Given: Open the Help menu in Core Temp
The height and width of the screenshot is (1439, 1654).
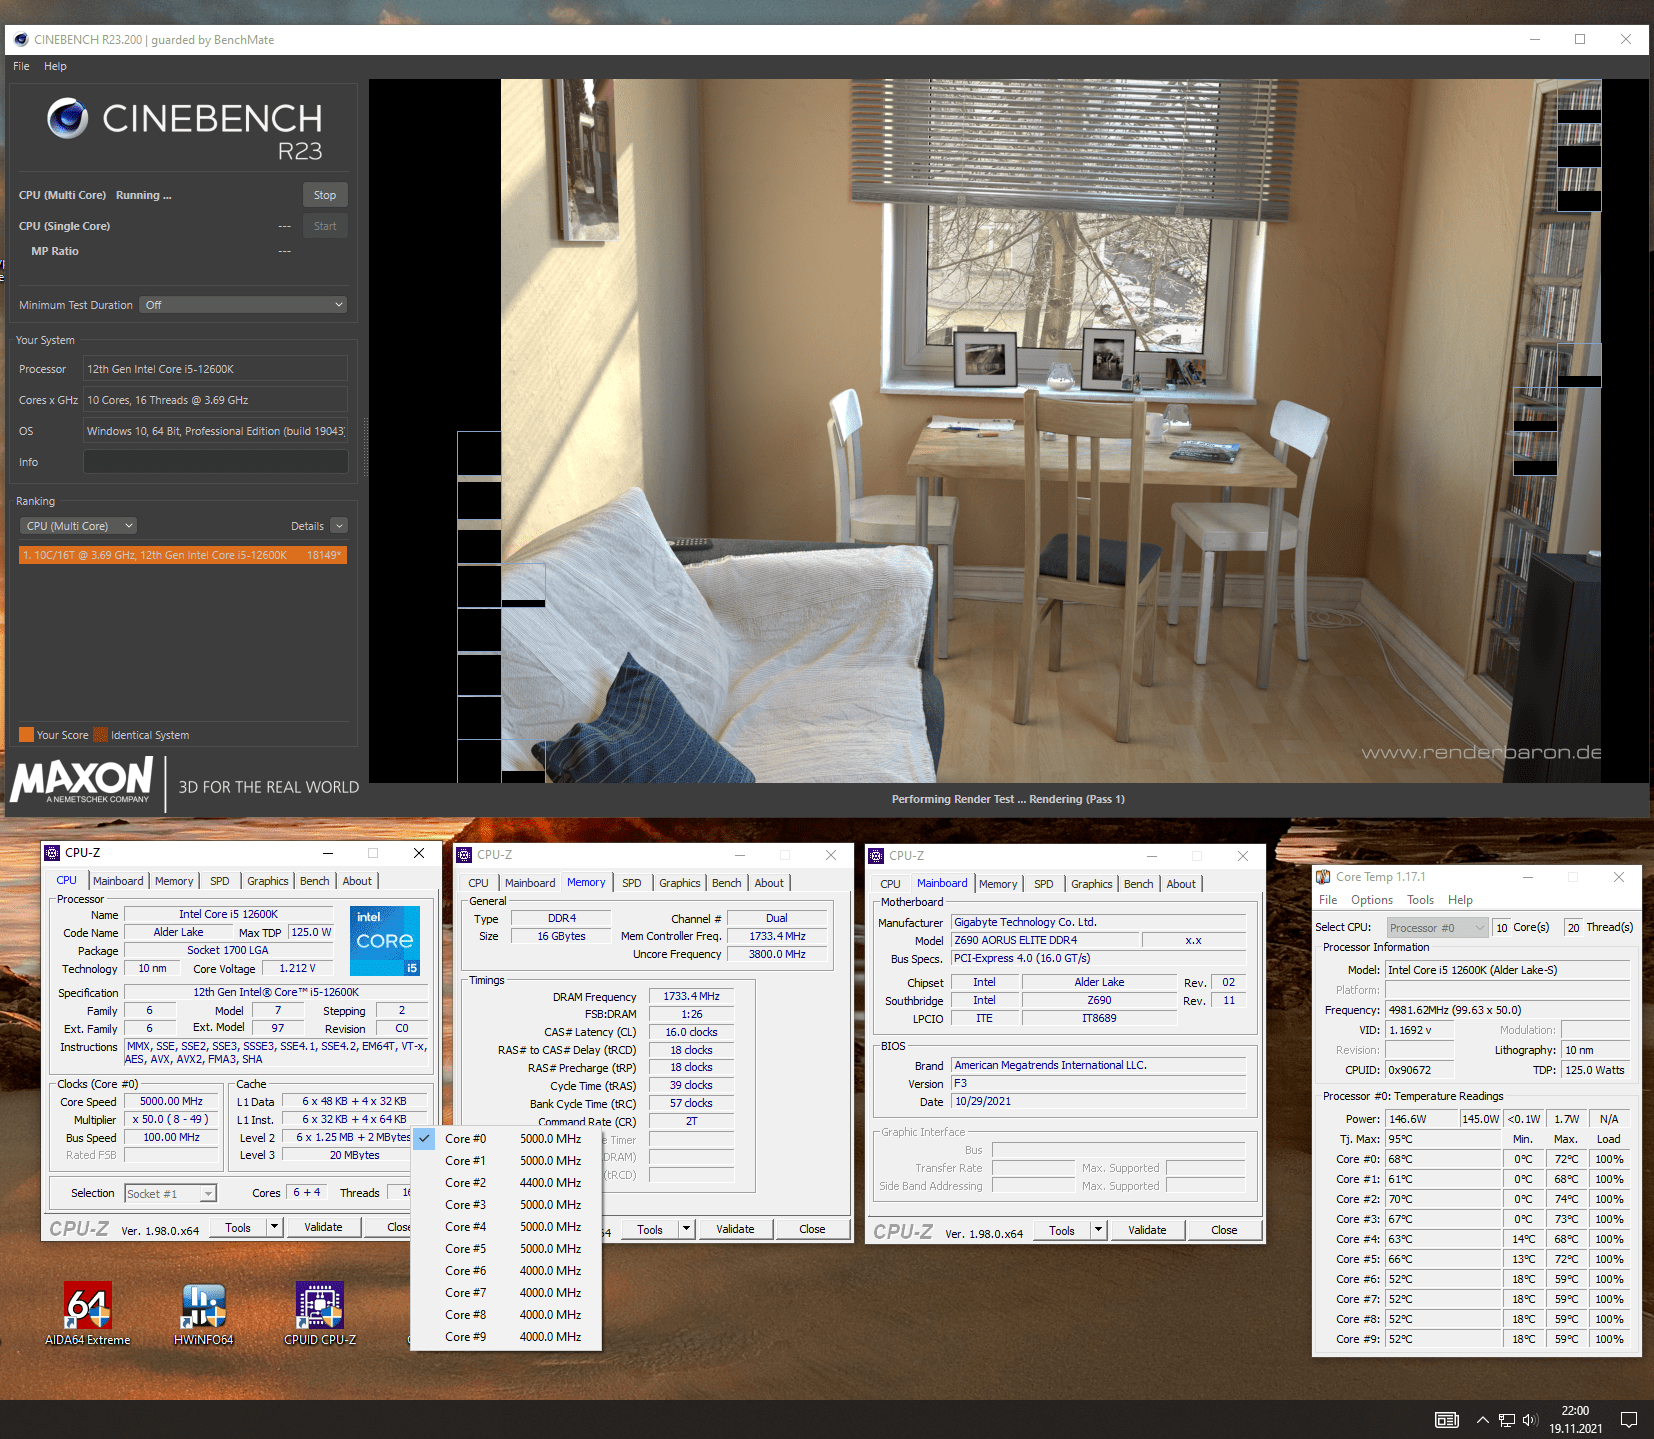Looking at the screenshot, I should pos(1460,900).
